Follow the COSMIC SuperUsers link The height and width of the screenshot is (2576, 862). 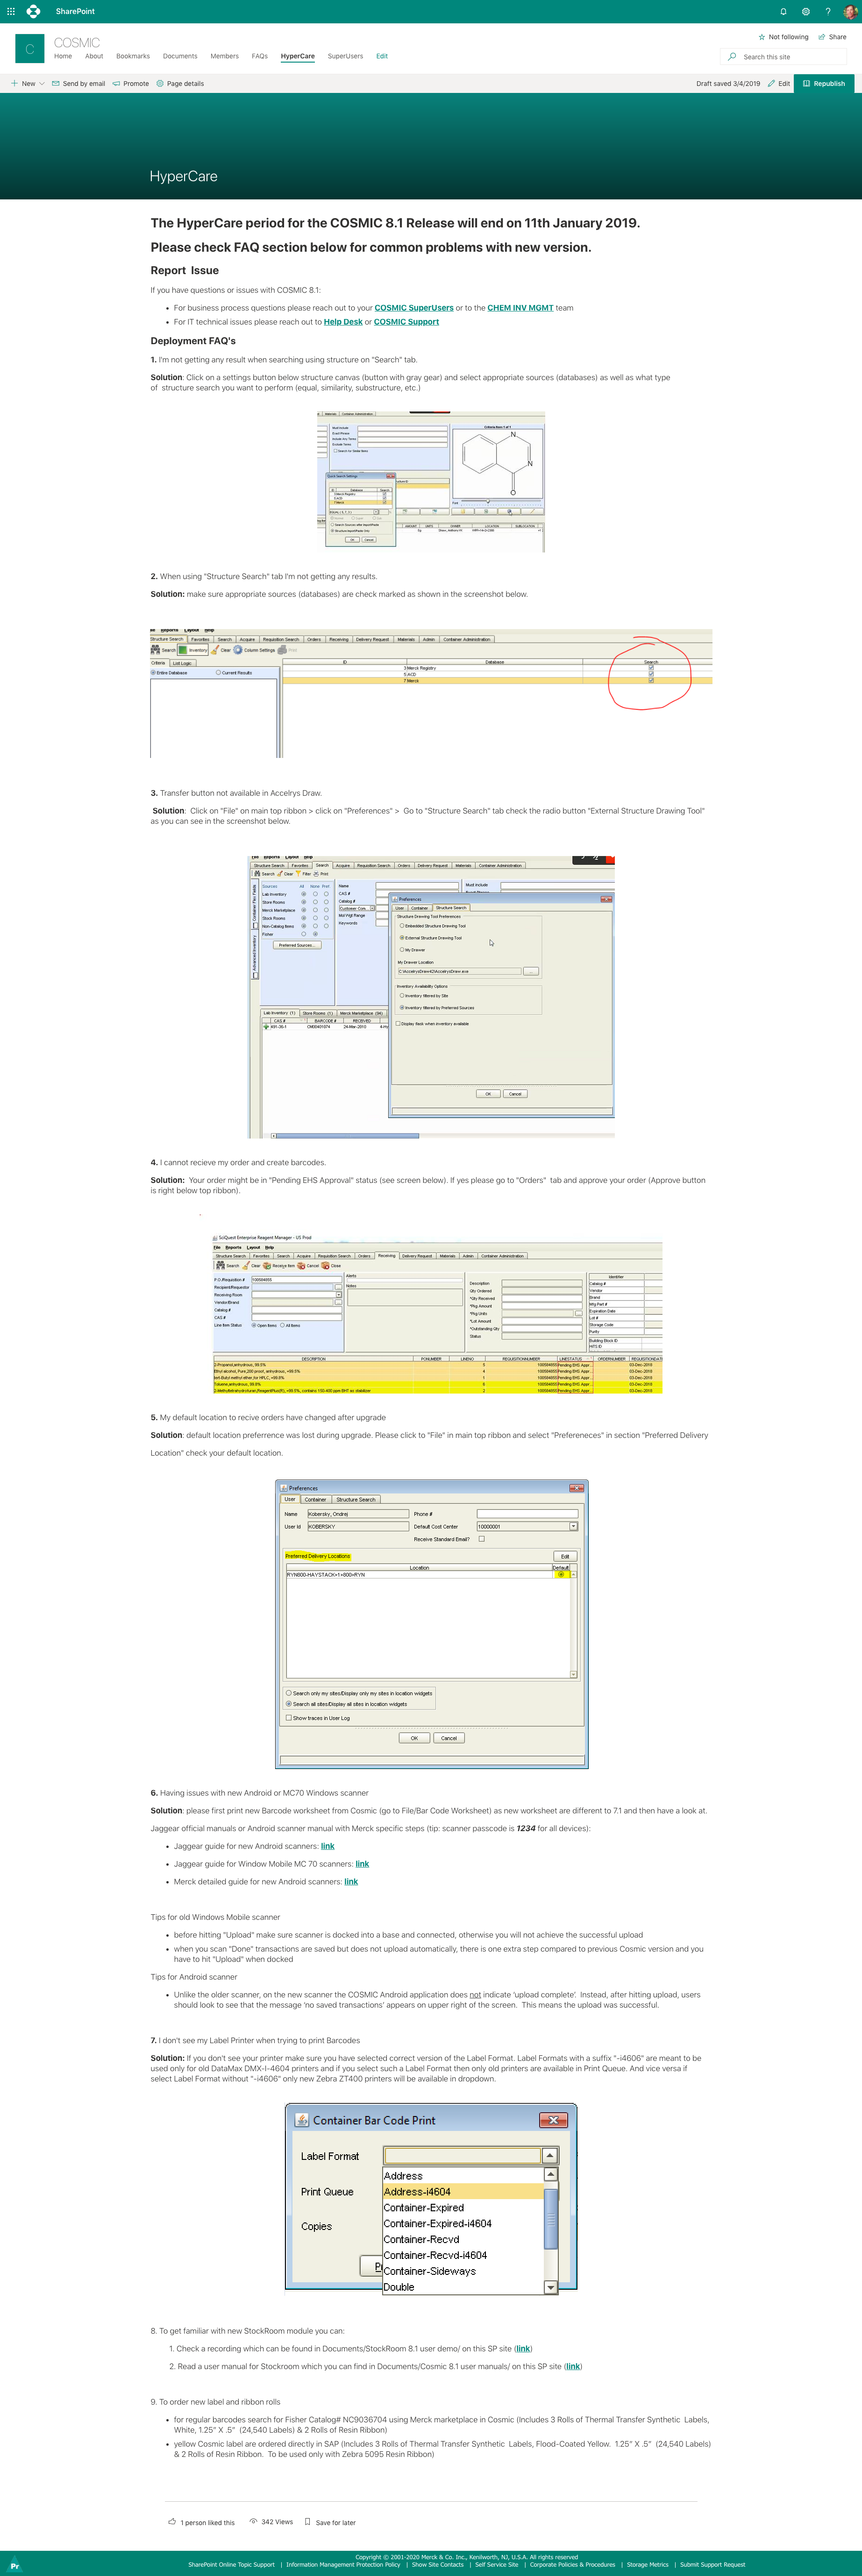(x=413, y=308)
